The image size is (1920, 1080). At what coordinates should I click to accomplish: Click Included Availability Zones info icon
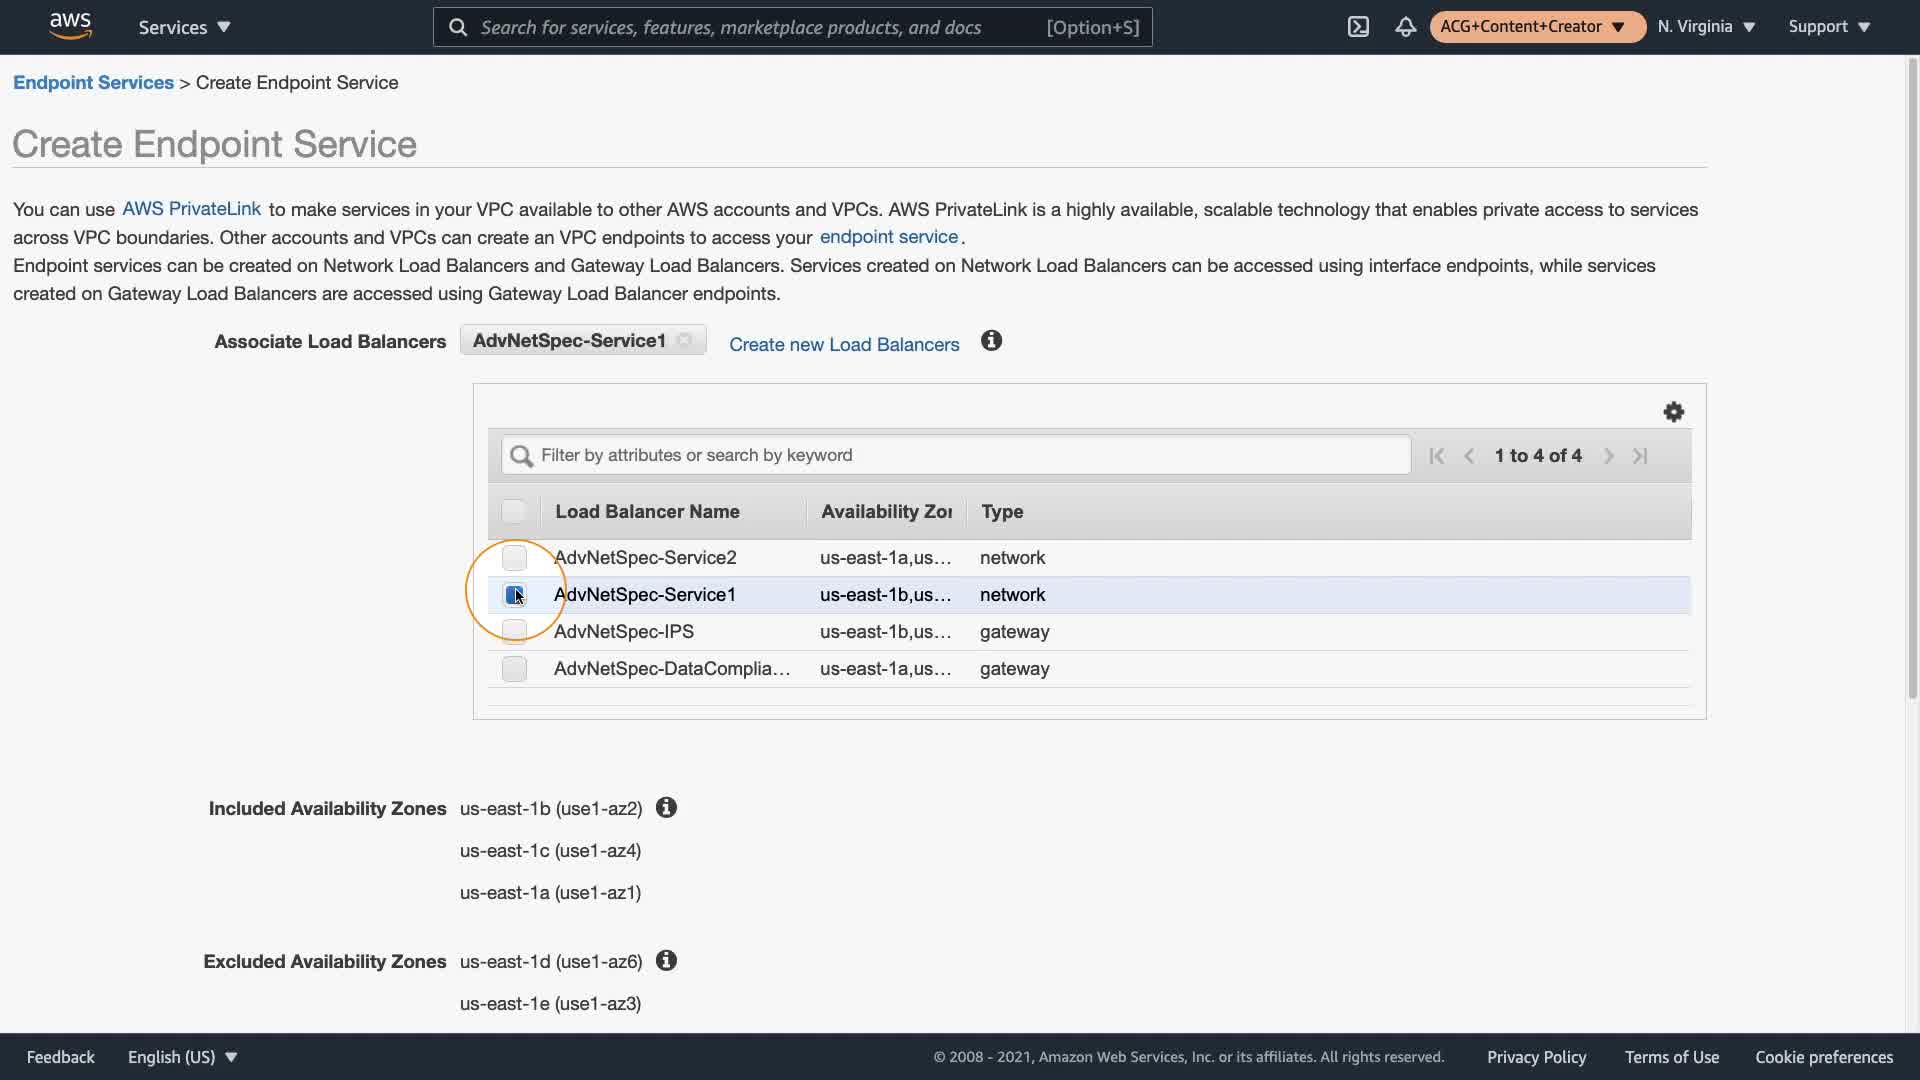[666, 808]
